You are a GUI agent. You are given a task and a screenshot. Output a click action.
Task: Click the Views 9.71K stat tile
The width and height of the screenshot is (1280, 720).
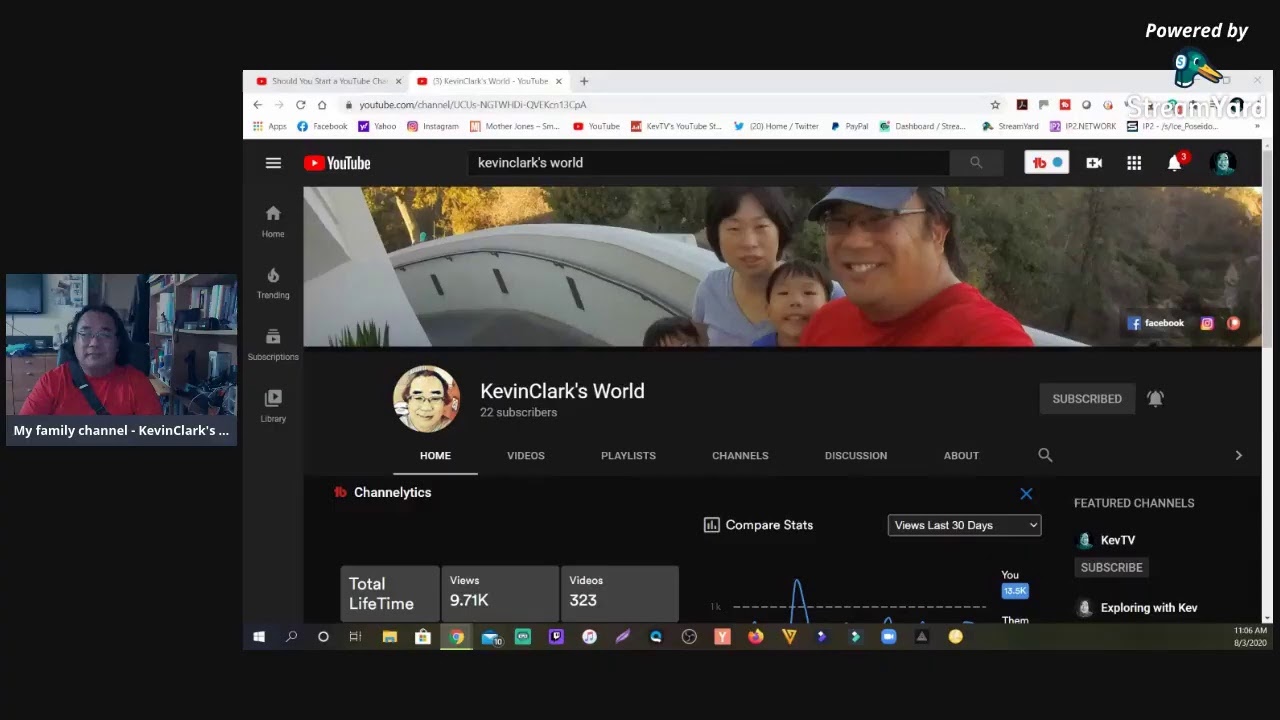(x=500, y=593)
